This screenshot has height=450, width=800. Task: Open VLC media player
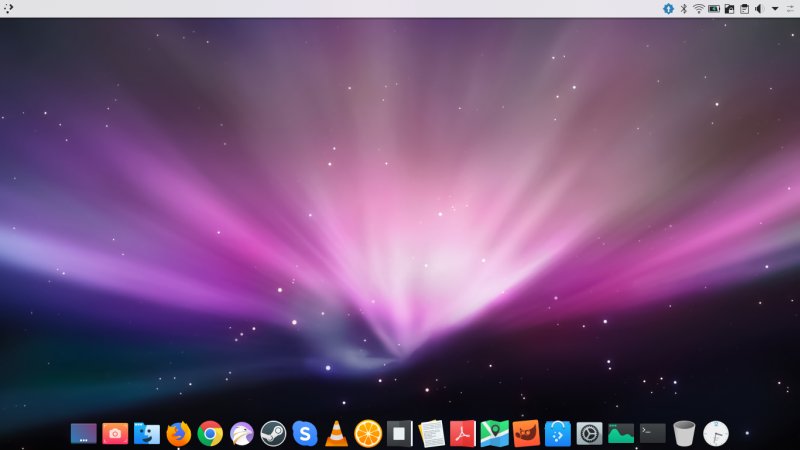tap(336, 433)
